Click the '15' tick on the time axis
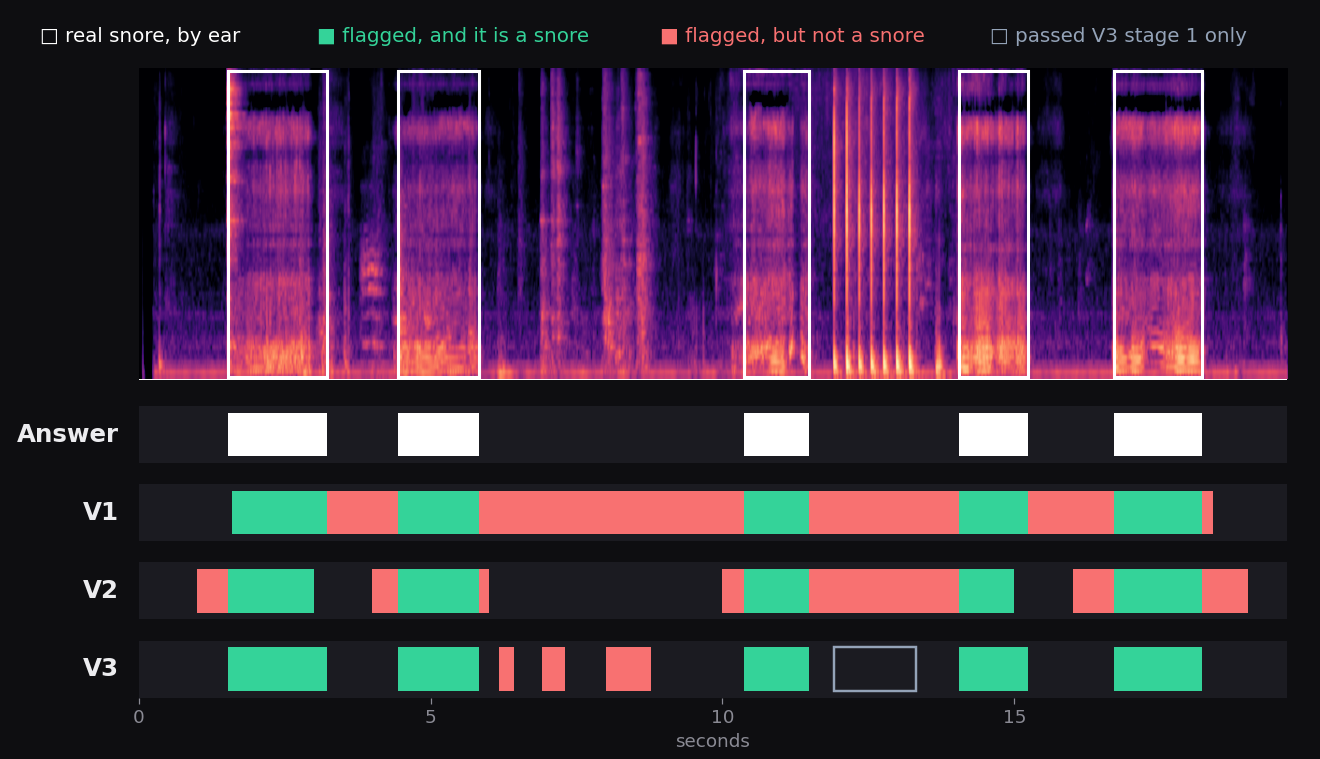Image resolution: width=1320 pixels, height=759 pixels. click(1014, 717)
